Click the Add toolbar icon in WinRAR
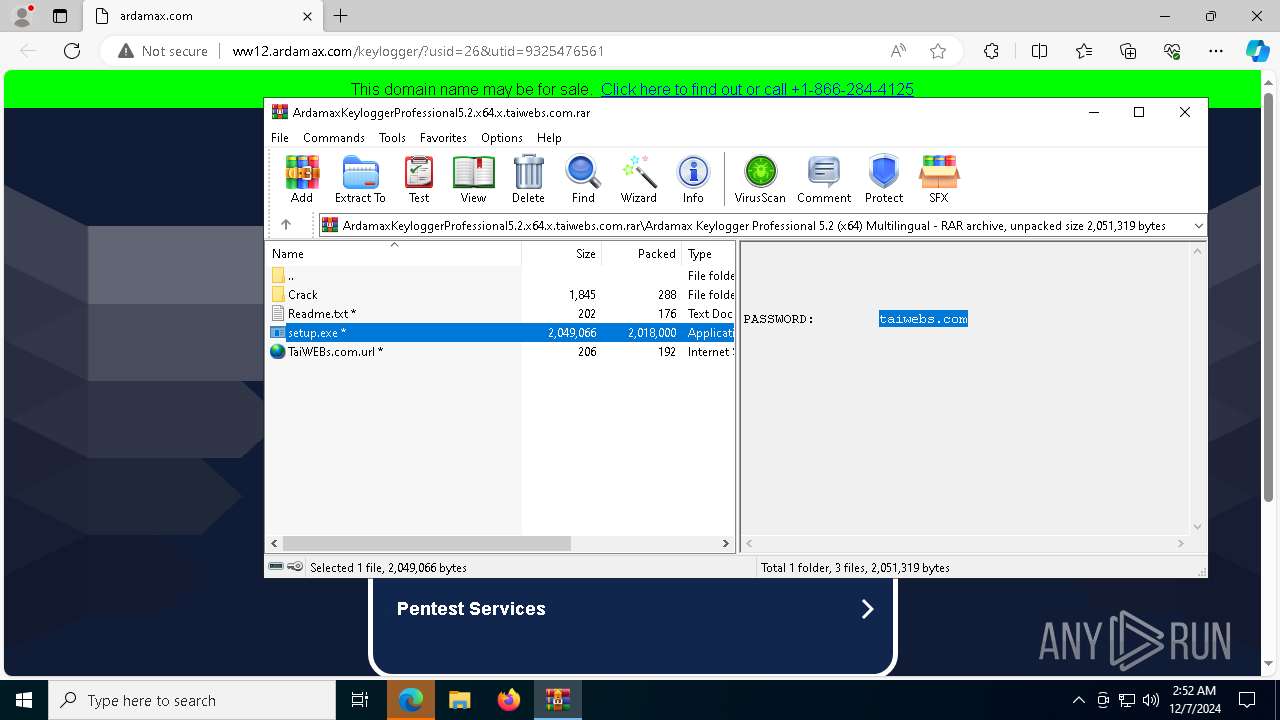This screenshot has width=1280, height=720. coord(301,179)
